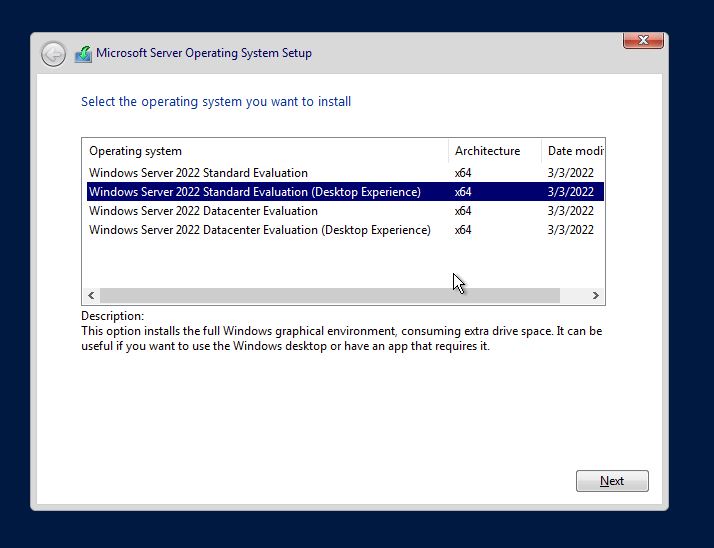Click scrollbar track right of the thumb
This screenshot has height=548, width=714.
[573, 296]
